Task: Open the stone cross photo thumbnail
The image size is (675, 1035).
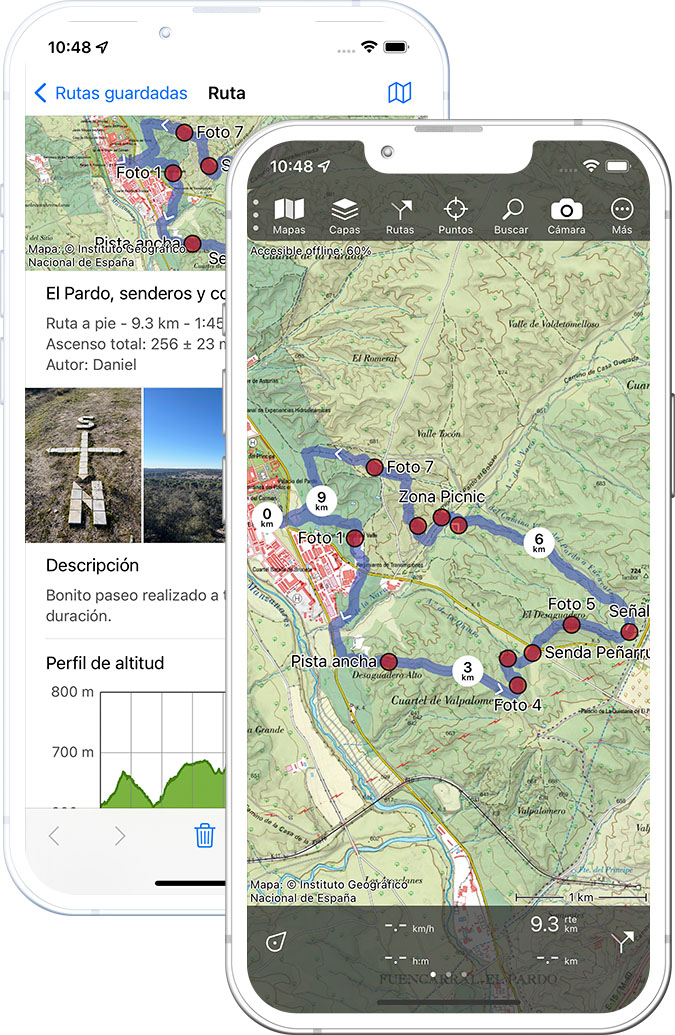Action: [x=83, y=465]
